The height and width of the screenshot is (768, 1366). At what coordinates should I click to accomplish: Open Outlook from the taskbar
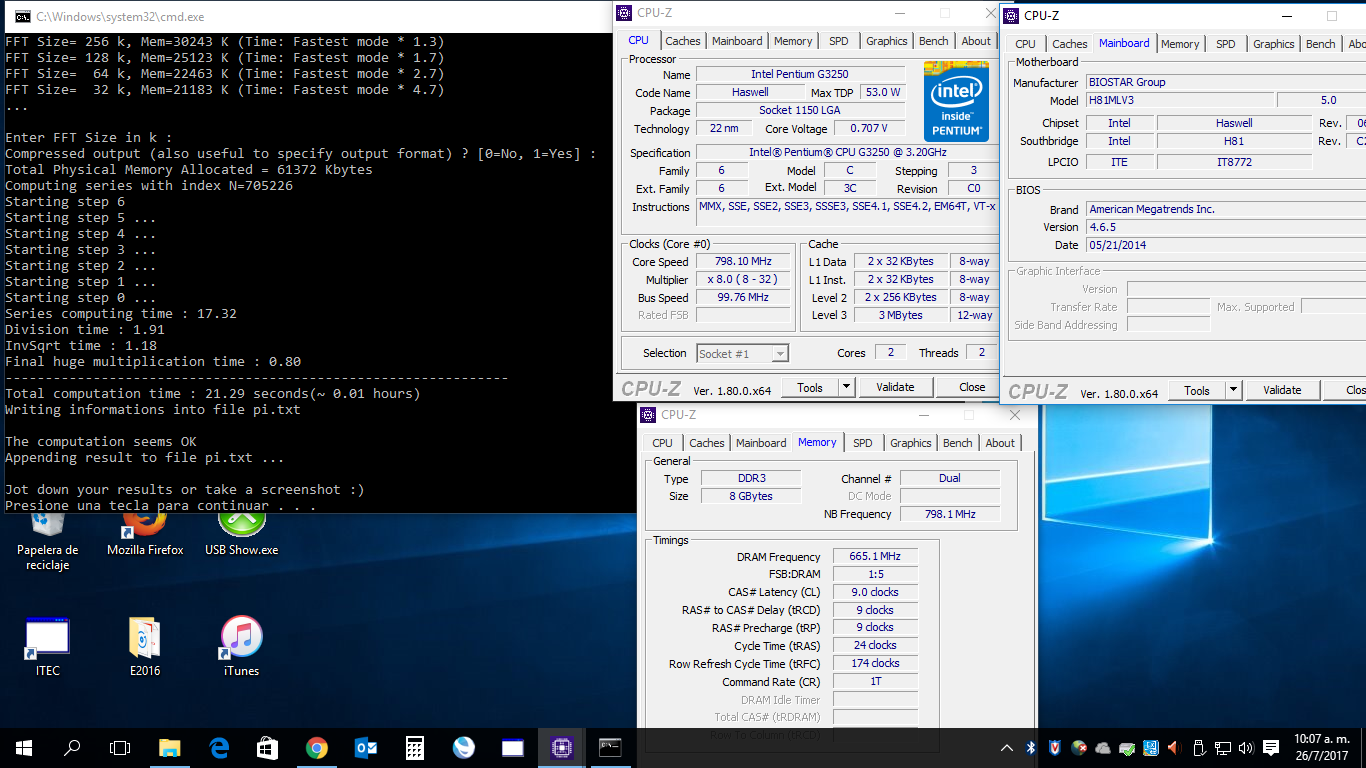365,748
